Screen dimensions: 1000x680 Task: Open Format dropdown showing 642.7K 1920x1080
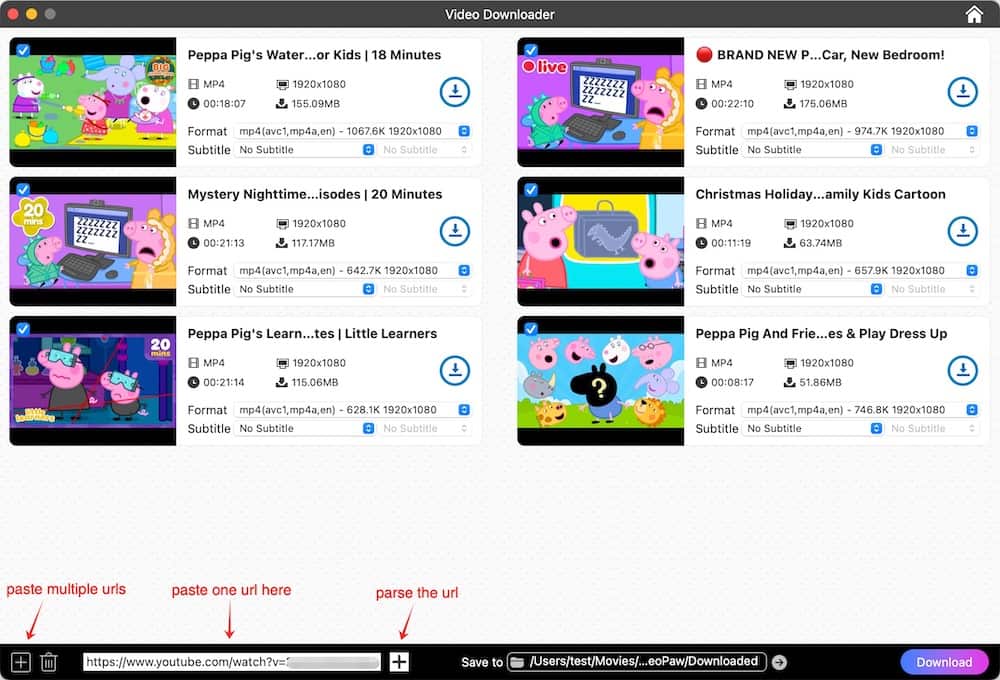tap(353, 270)
